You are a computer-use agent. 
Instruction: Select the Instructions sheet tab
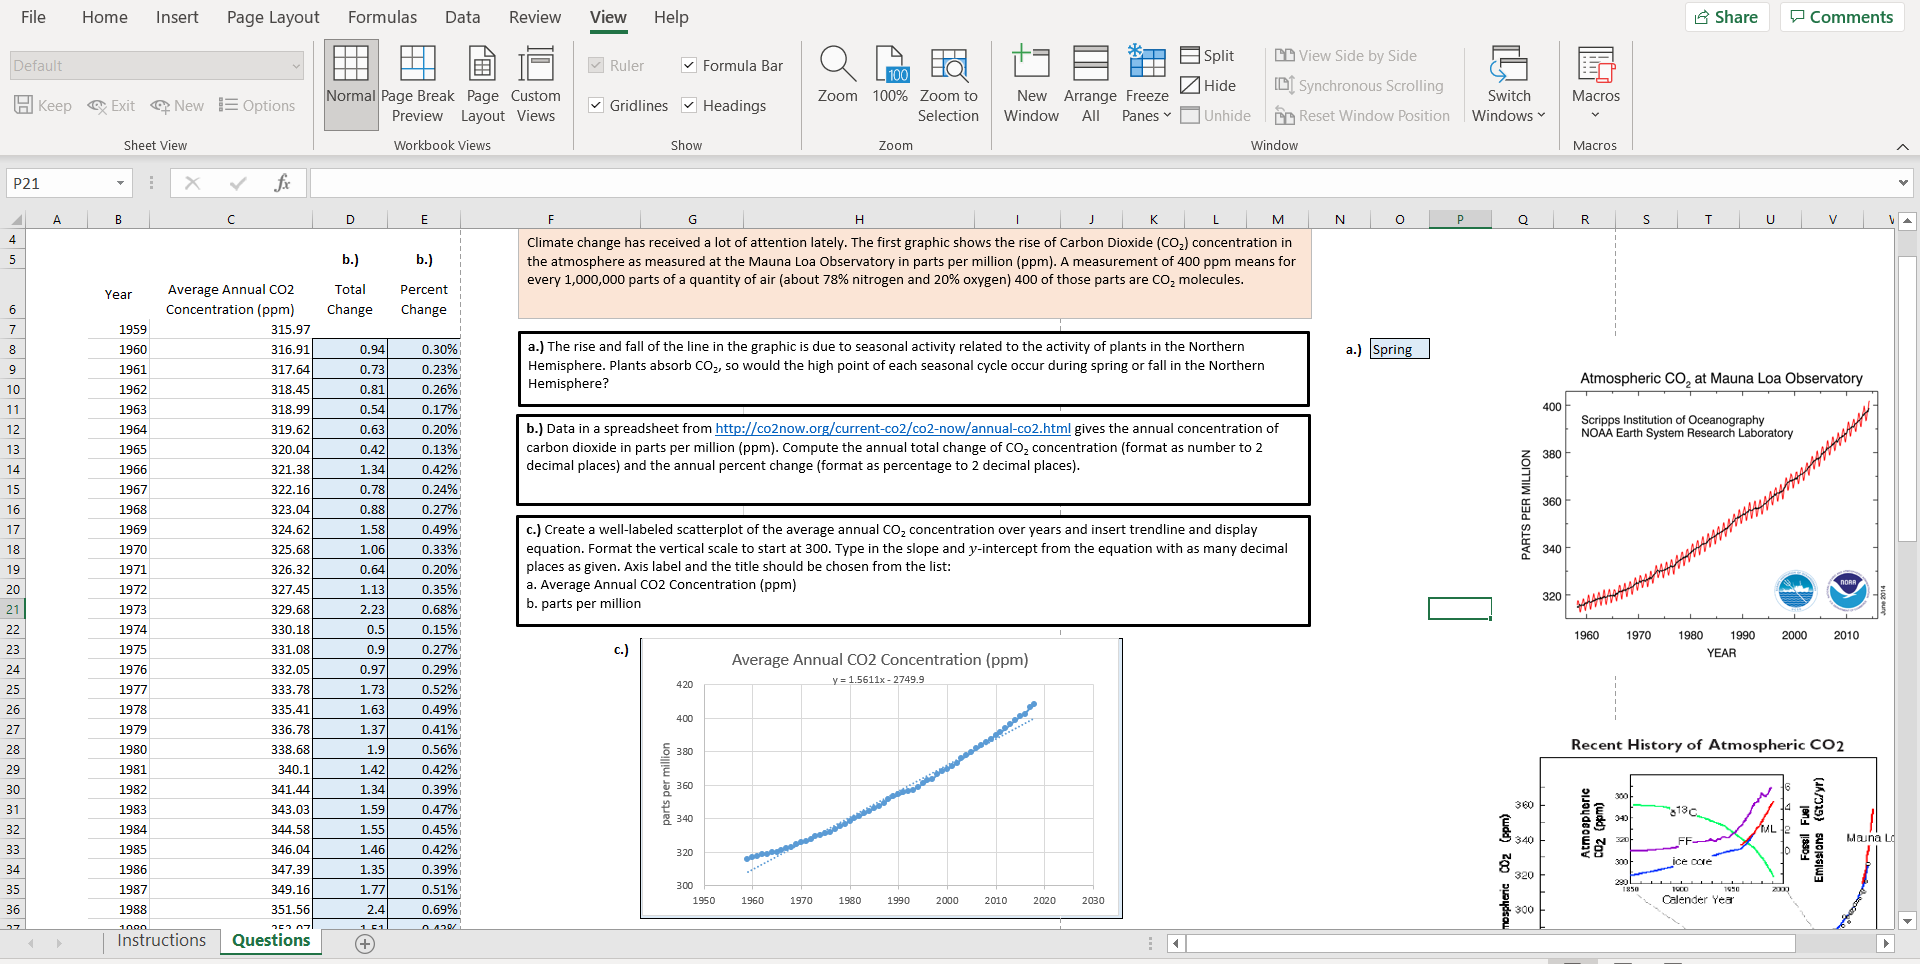[x=161, y=940]
